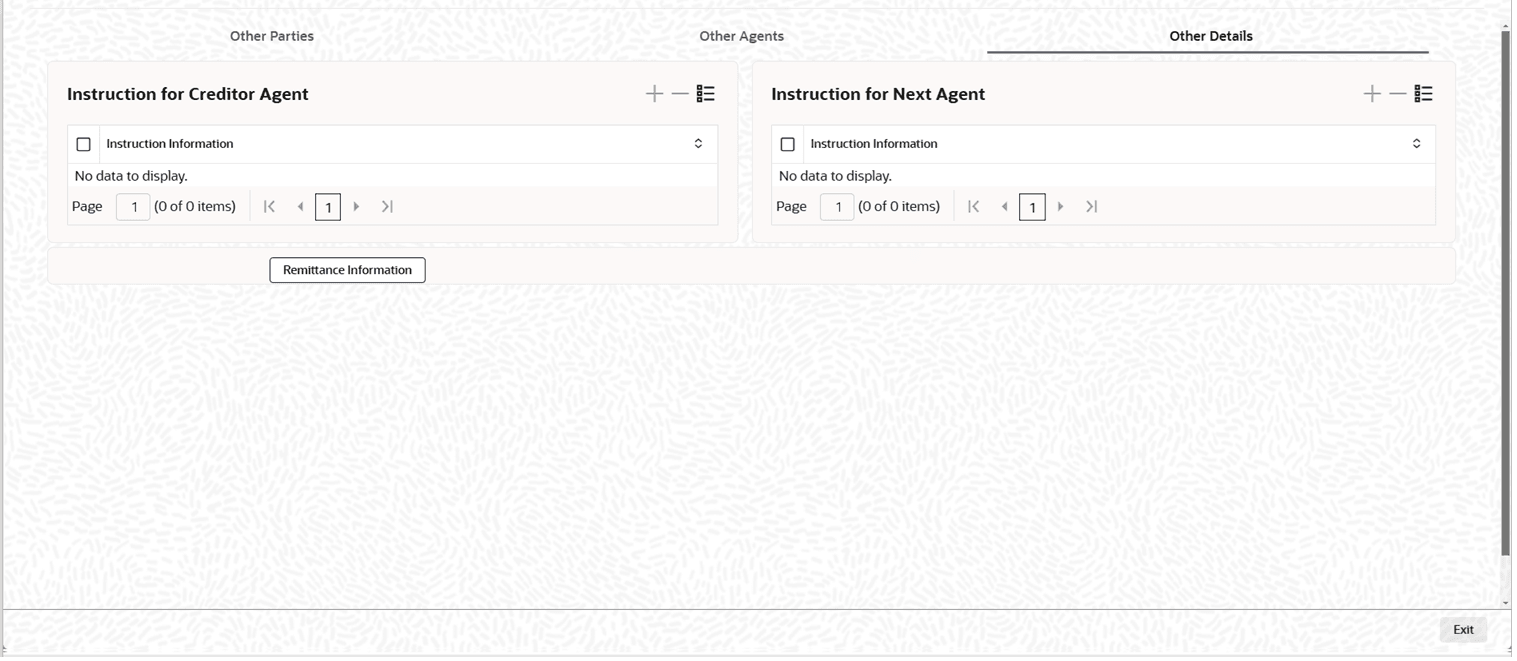Screen dimensions: 1517x661
Task: Sort Next Agent Instruction Information column
Action: point(1416,144)
